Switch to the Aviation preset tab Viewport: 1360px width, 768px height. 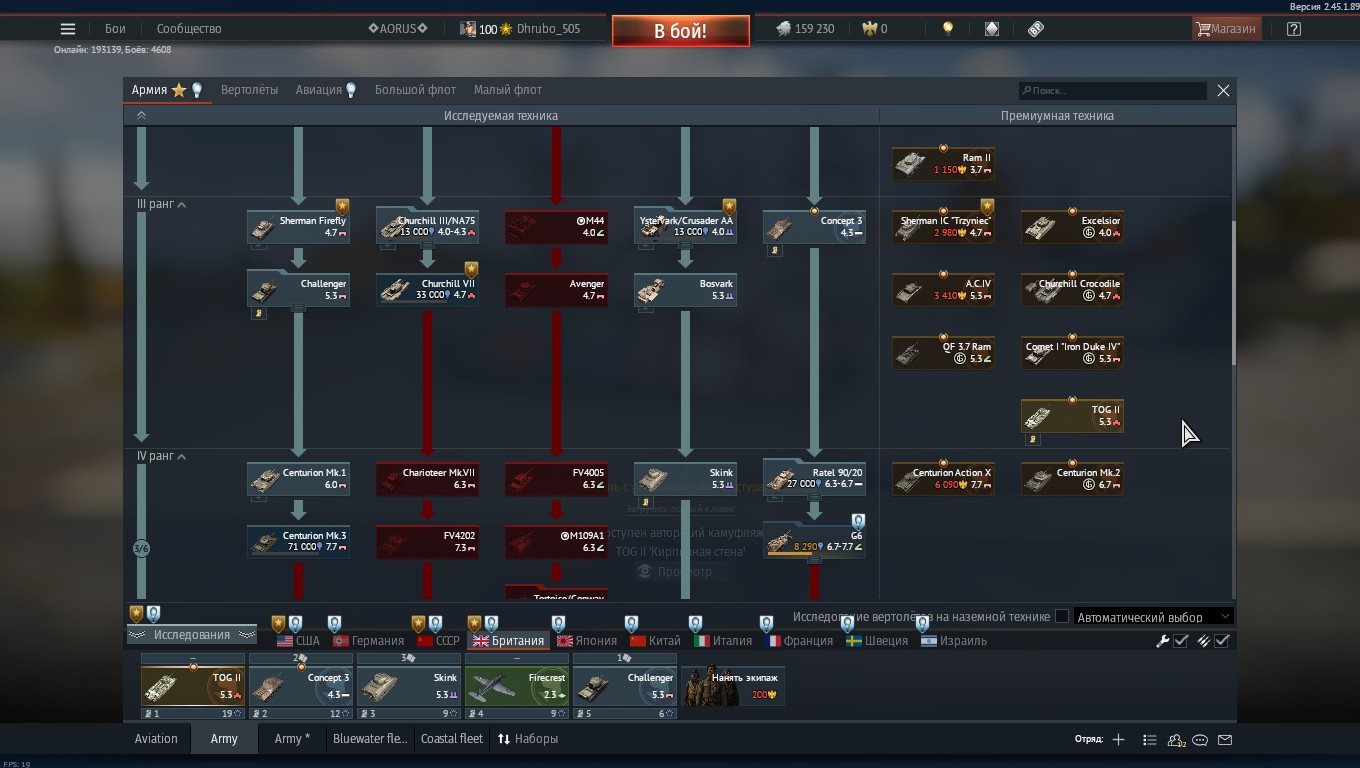pyautogui.click(x=156, y=739)
